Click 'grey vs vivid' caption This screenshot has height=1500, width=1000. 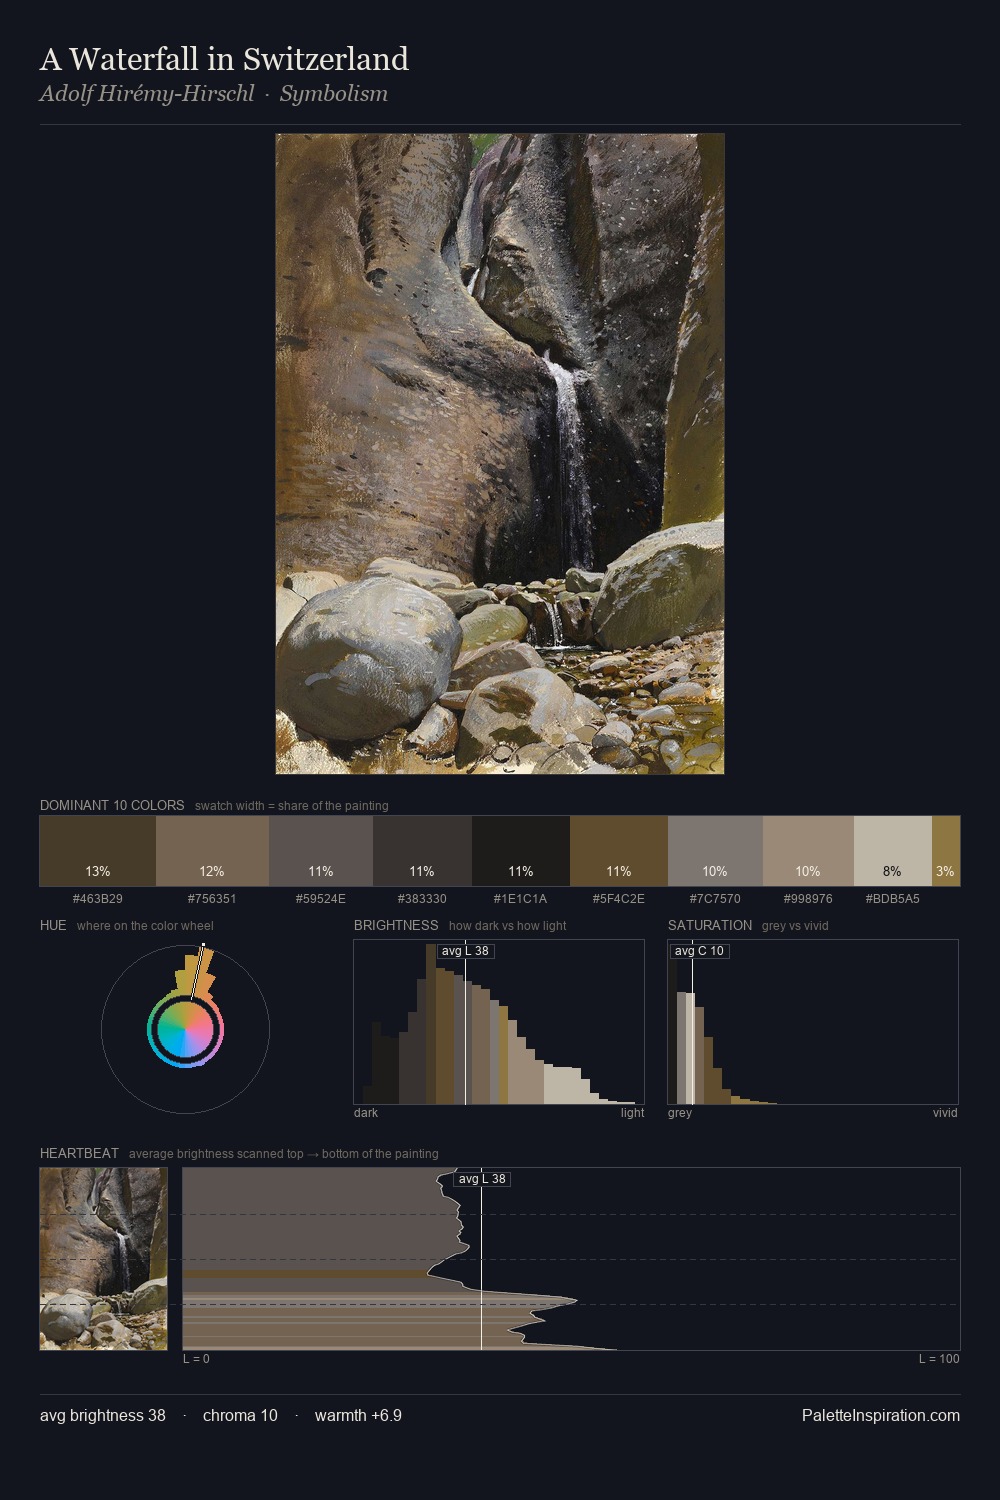point(795,925)
